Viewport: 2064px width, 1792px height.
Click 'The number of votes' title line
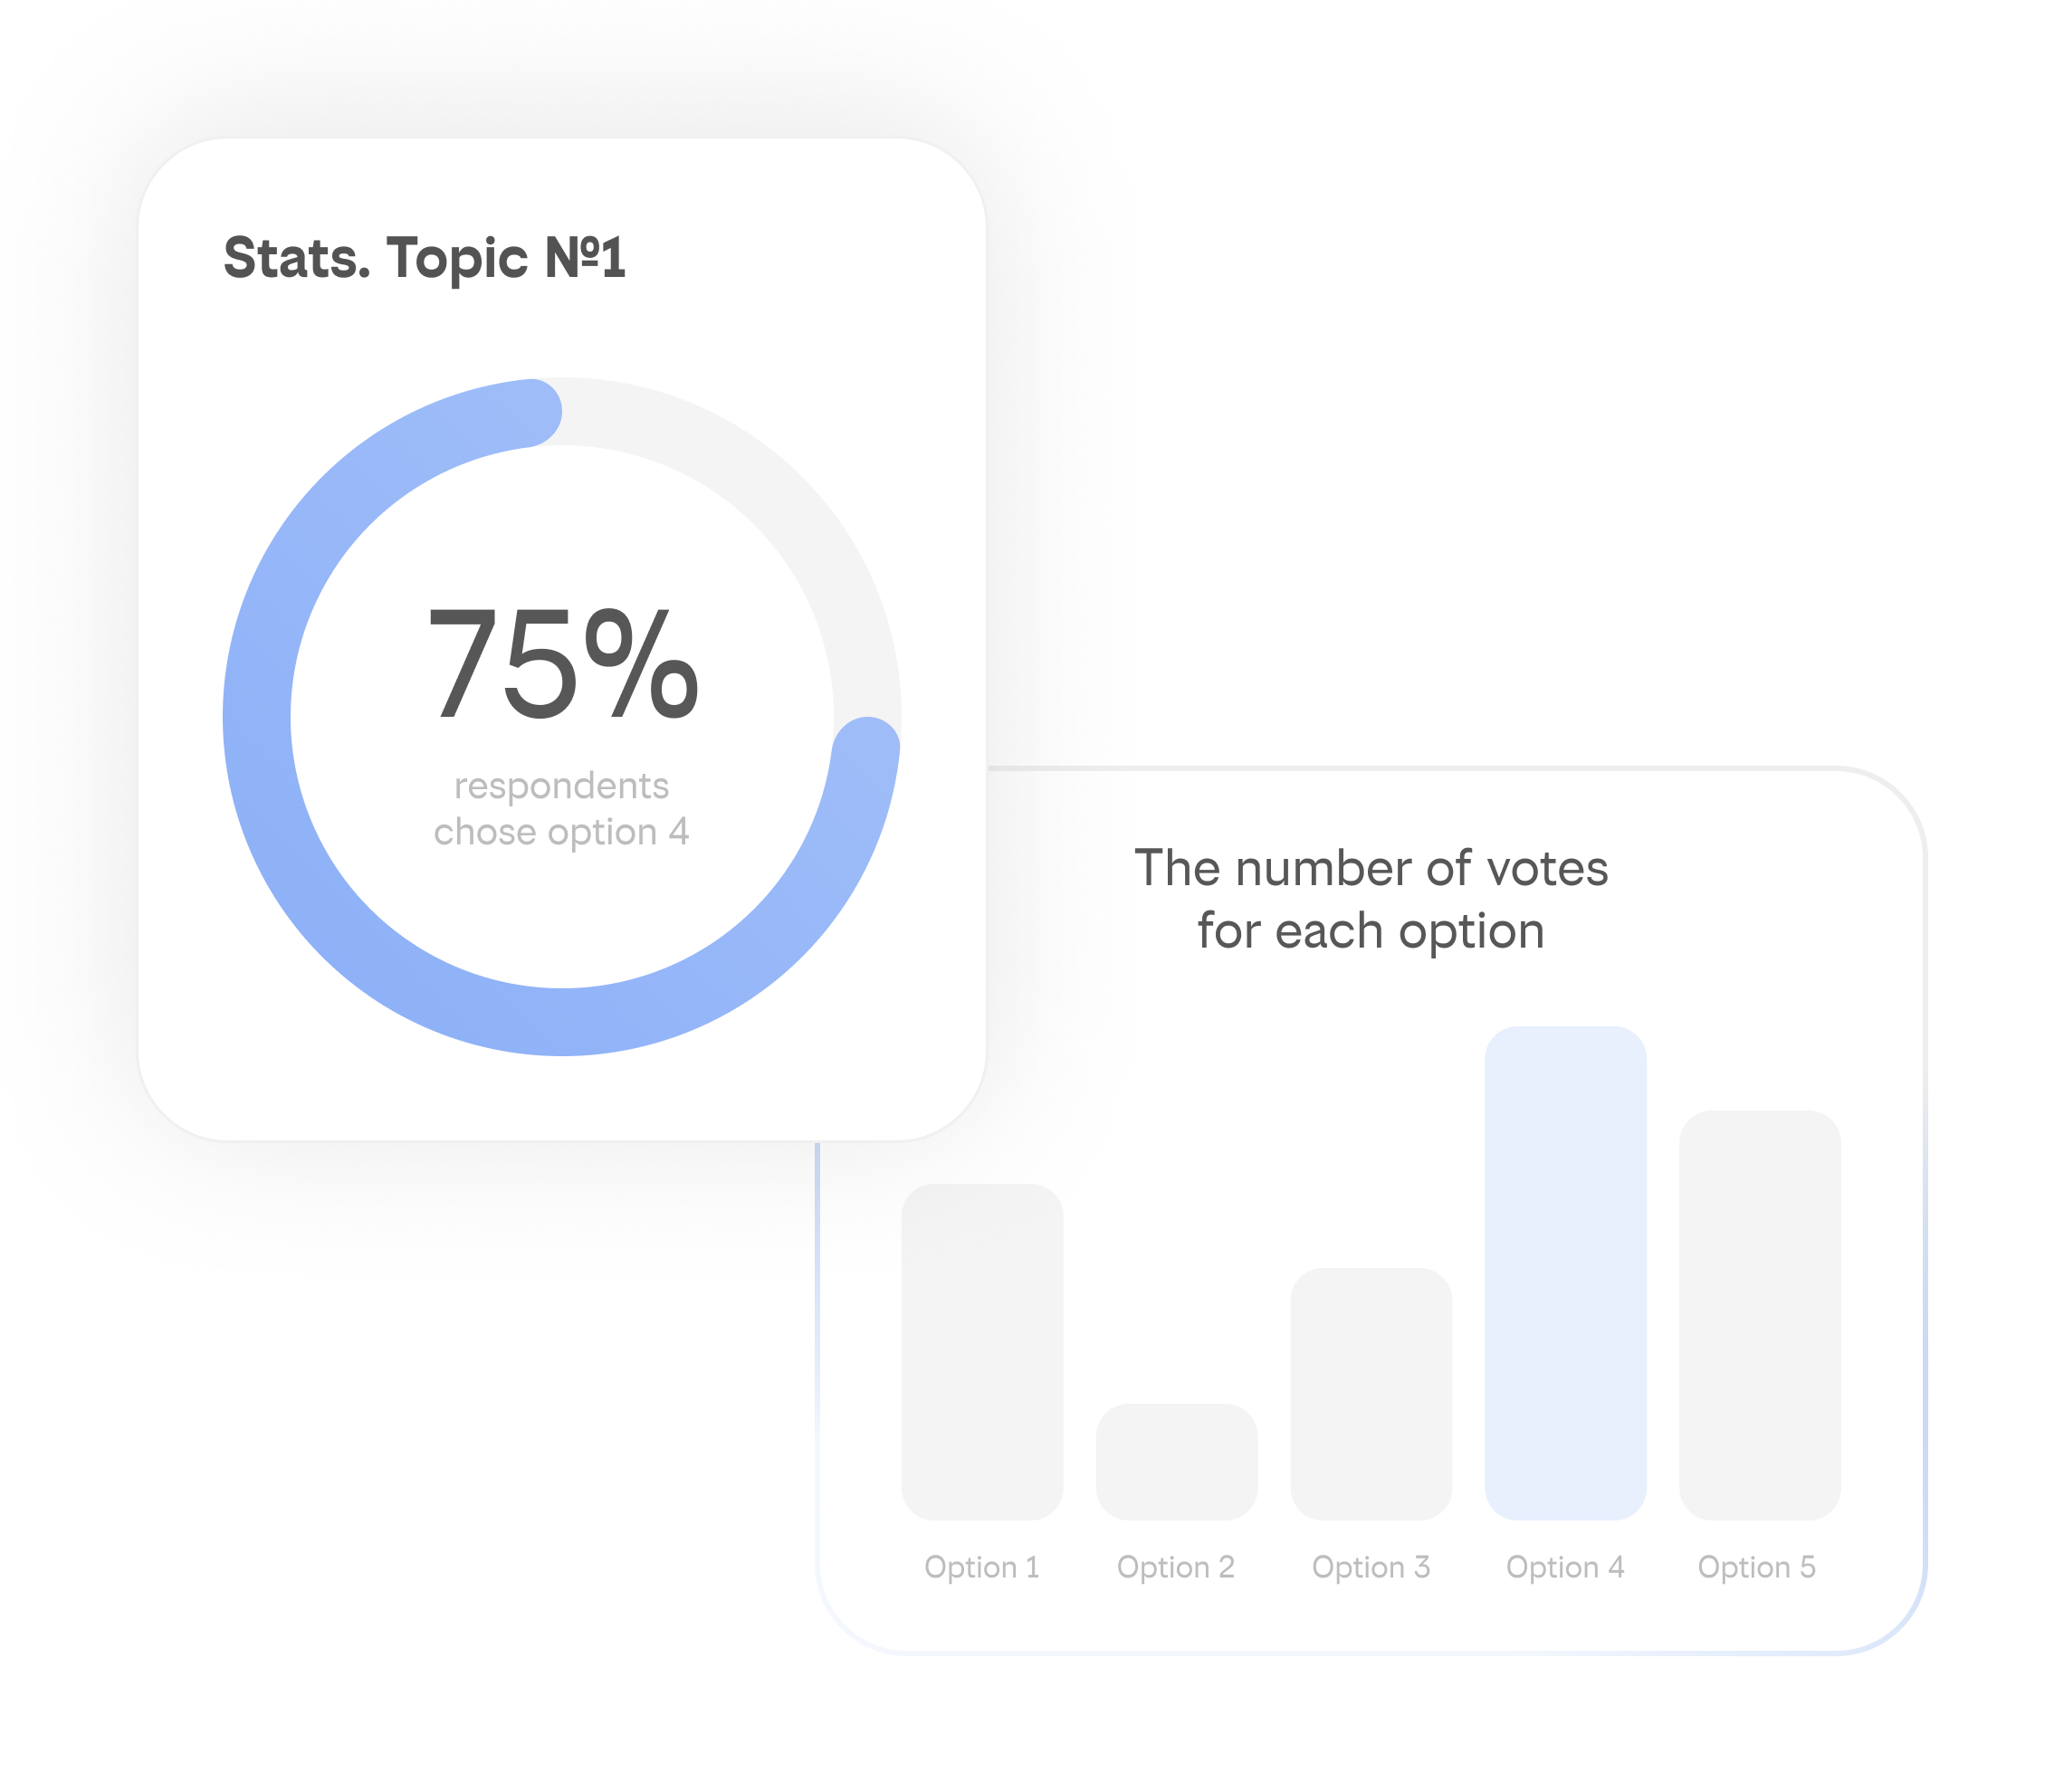click(1371, 868)
